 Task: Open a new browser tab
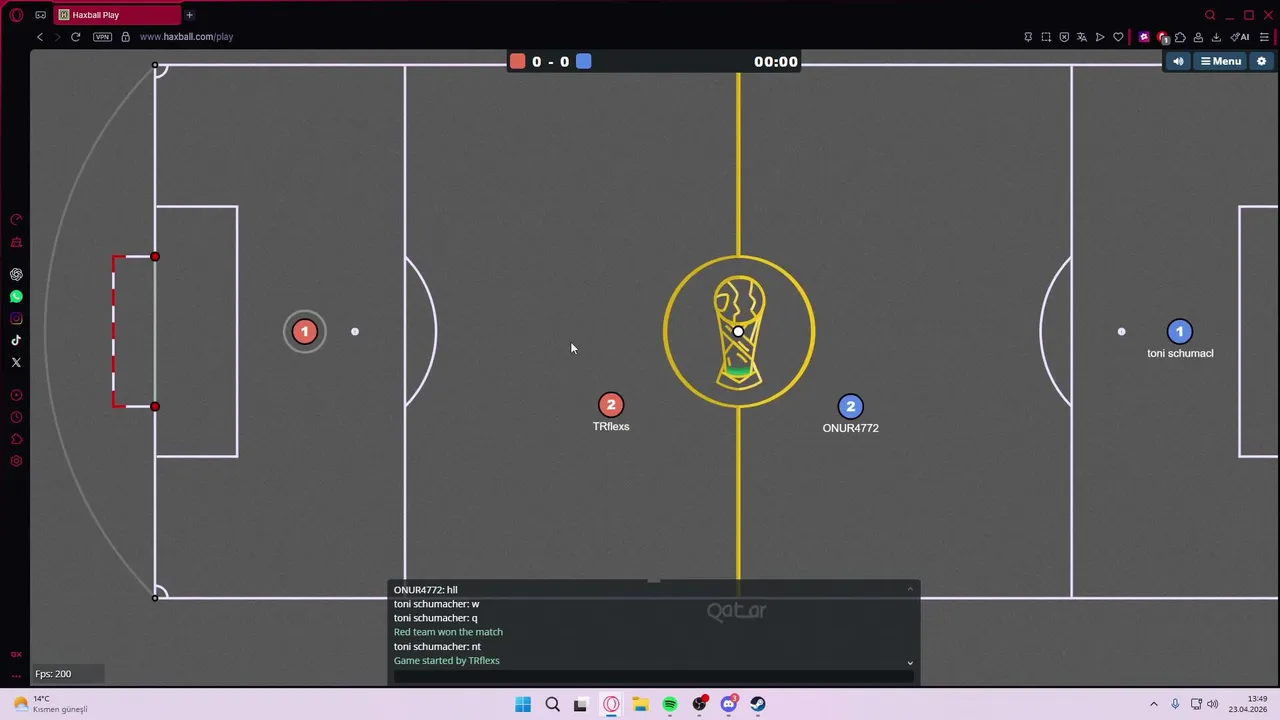click(x=189, y=15)
